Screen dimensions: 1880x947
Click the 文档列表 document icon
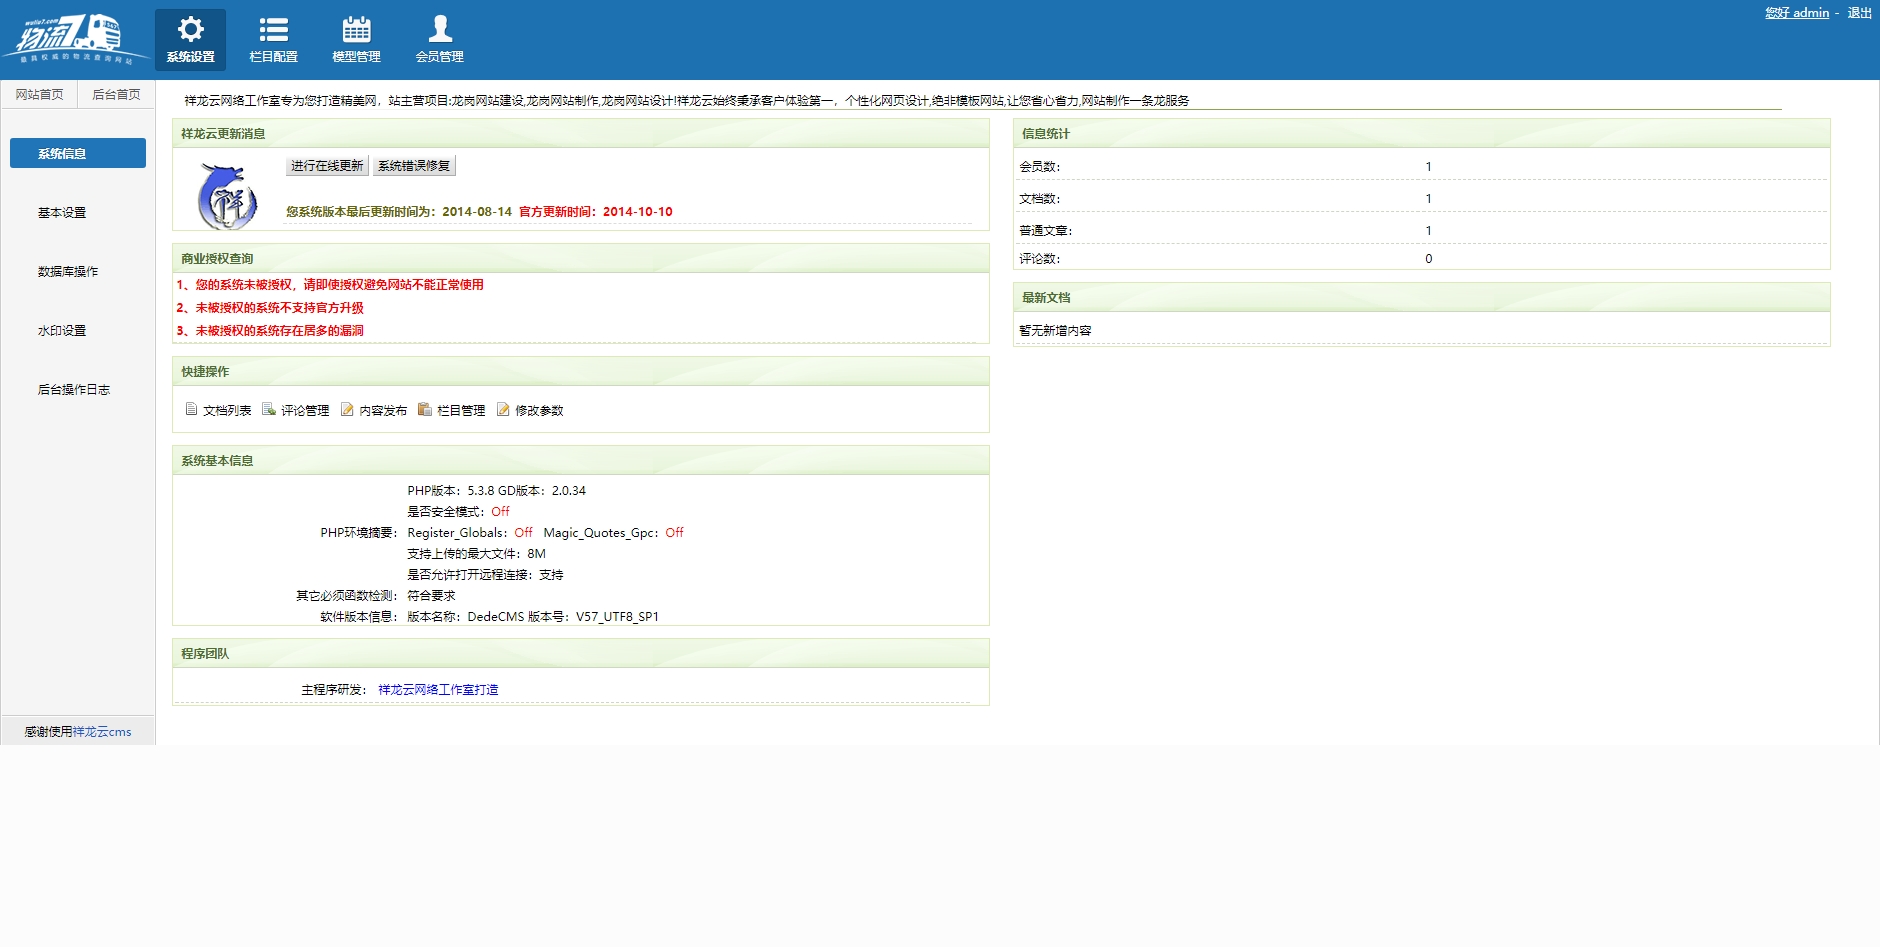coord(191,409)
